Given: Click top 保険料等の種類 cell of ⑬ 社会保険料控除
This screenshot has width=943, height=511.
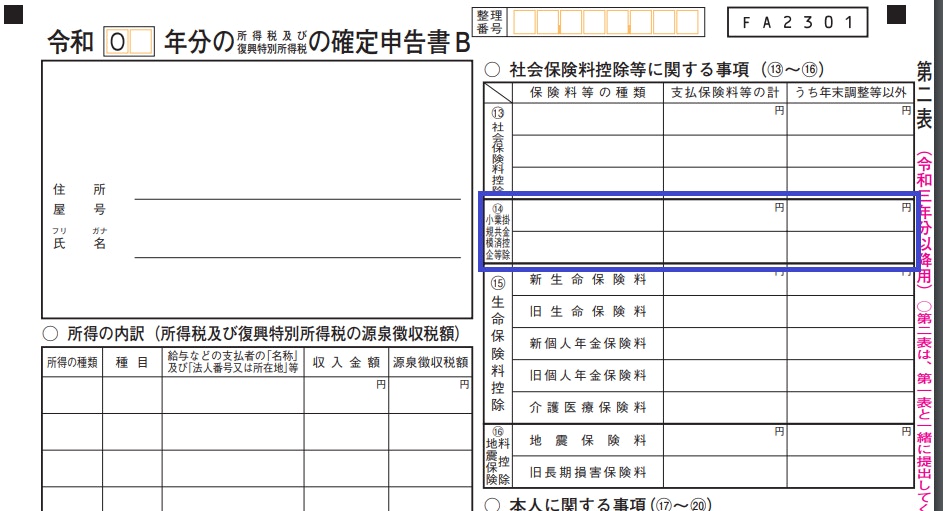Looking at the screenshot, I should [588, 119].
